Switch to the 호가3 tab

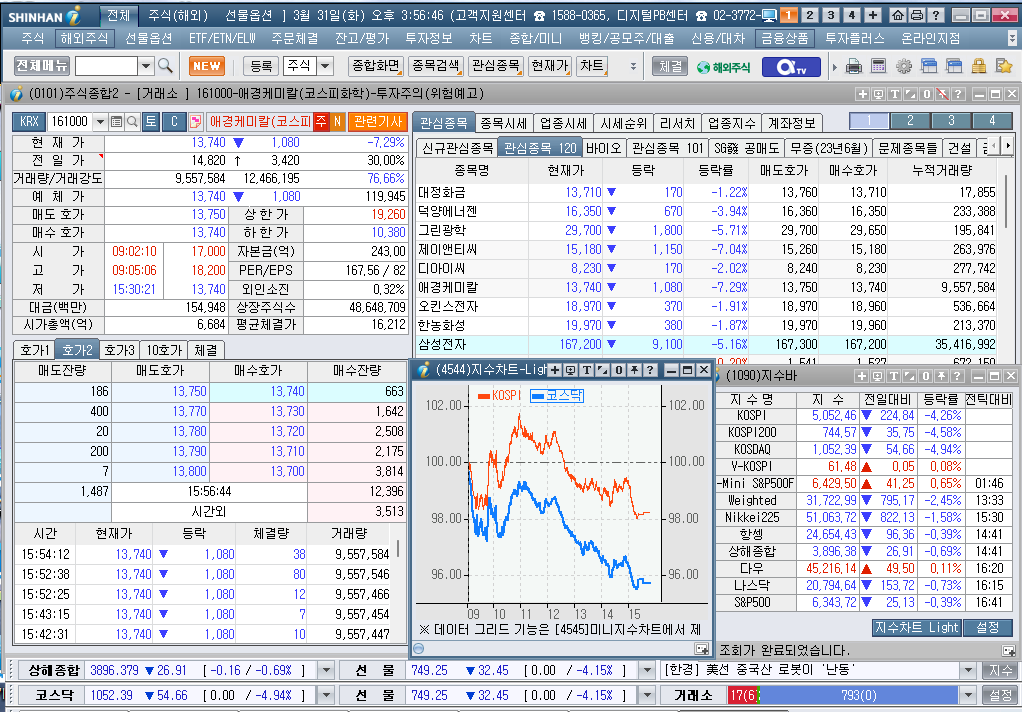[x=120, y=350]
